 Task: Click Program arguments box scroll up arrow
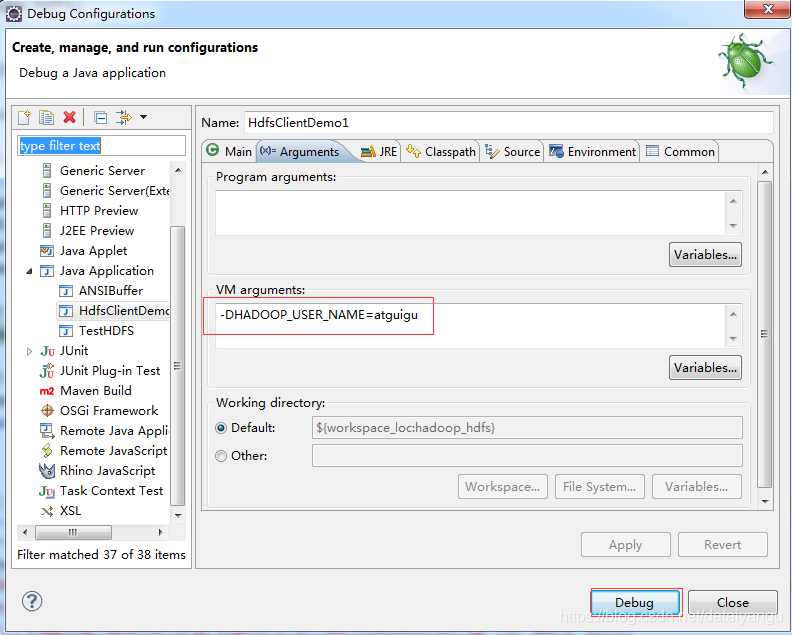pos(733,202)
